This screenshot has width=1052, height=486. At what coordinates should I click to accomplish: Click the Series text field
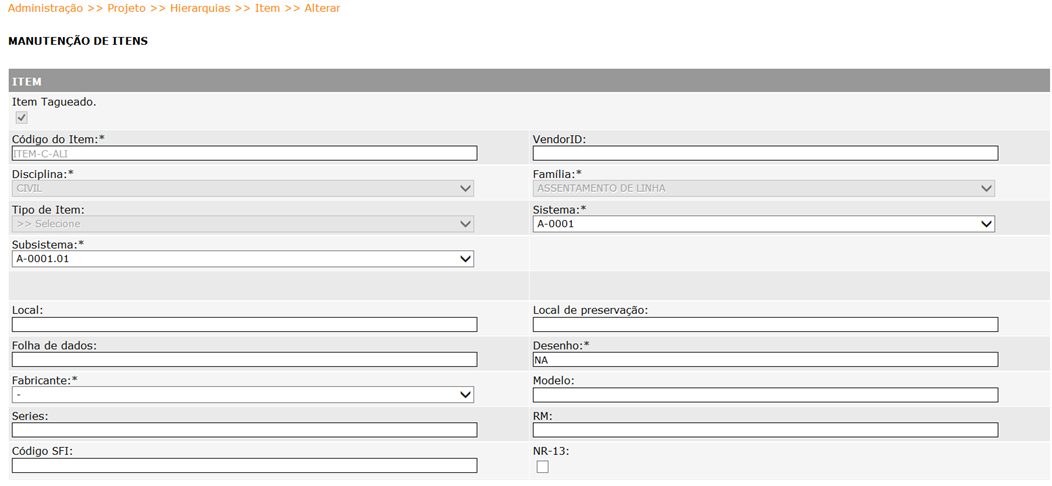[x=245, y=430]
